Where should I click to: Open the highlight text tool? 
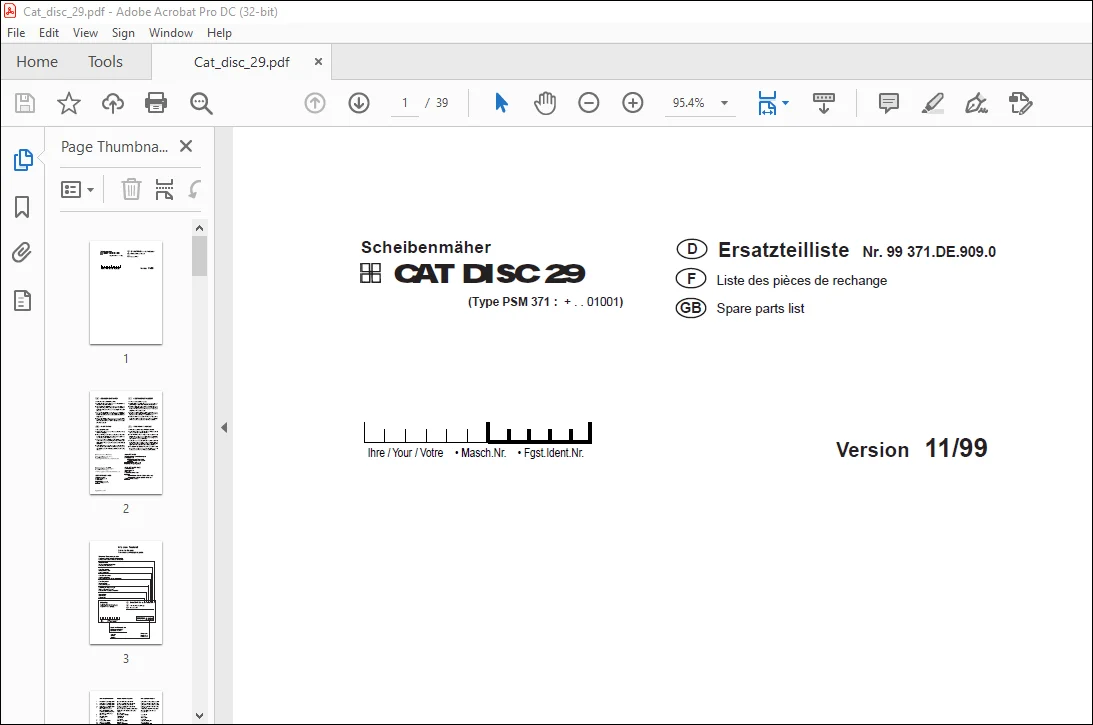933,103
